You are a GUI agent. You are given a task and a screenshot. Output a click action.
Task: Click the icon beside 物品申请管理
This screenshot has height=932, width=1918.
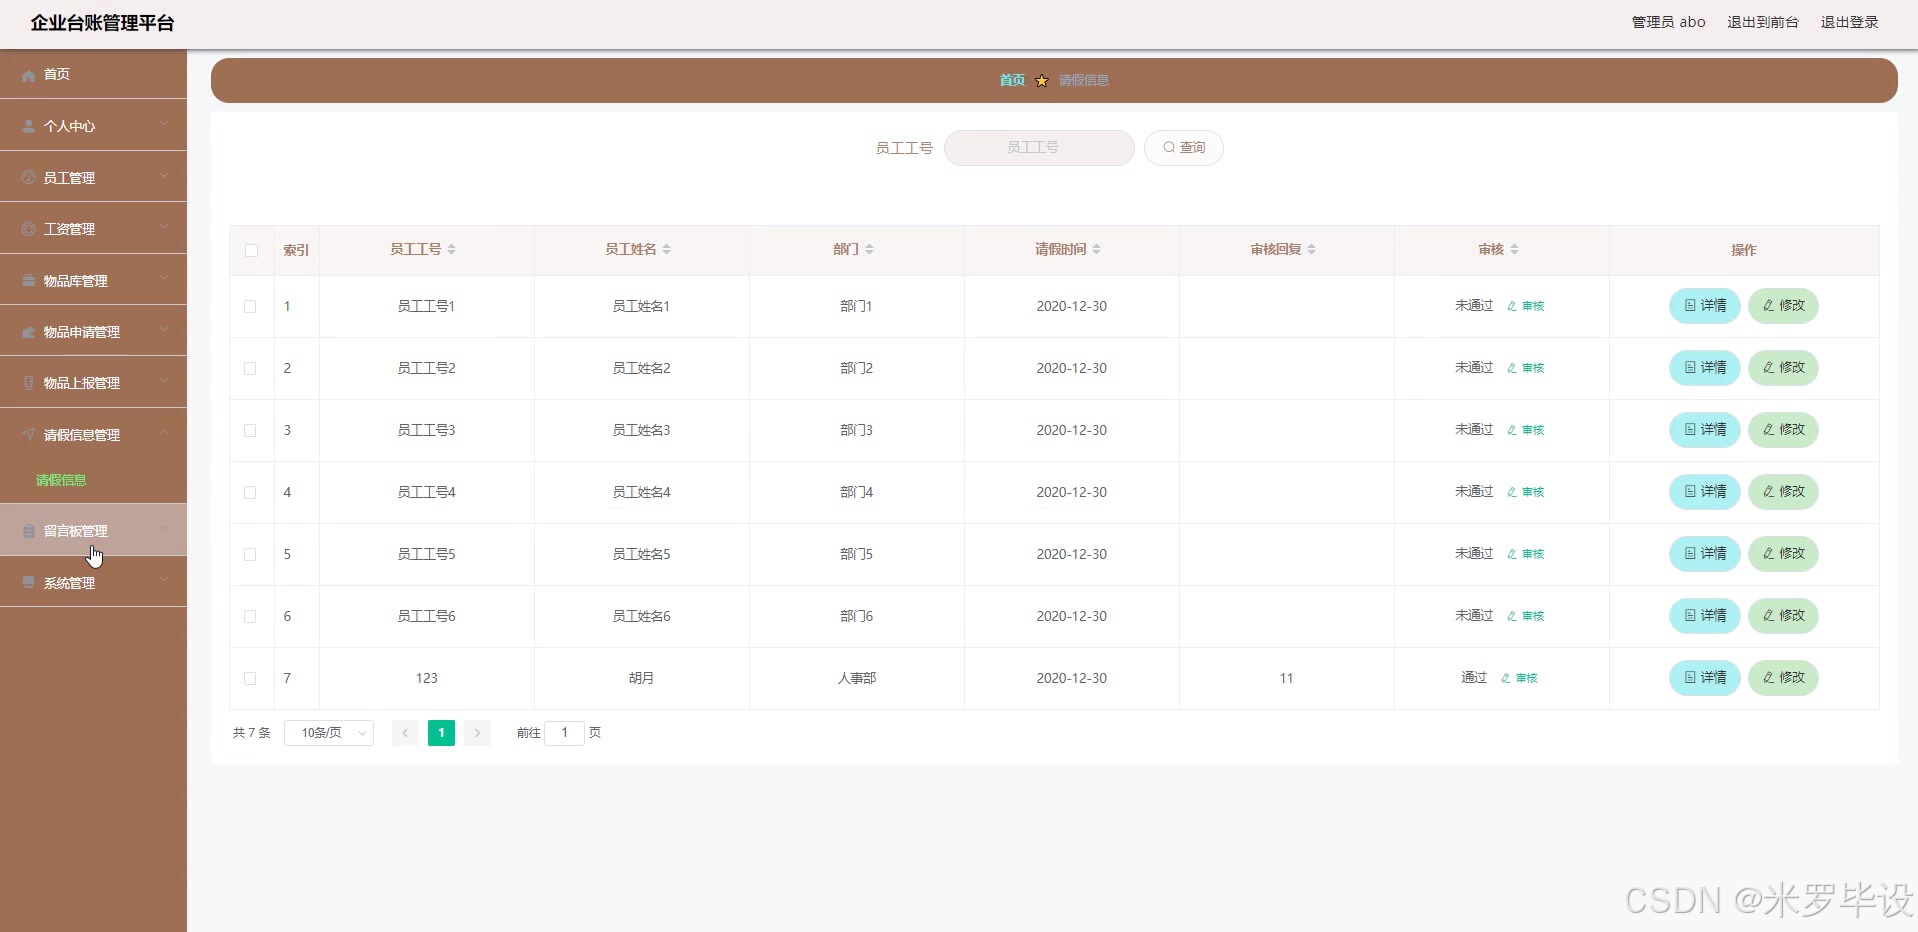[x=29, y=332]
